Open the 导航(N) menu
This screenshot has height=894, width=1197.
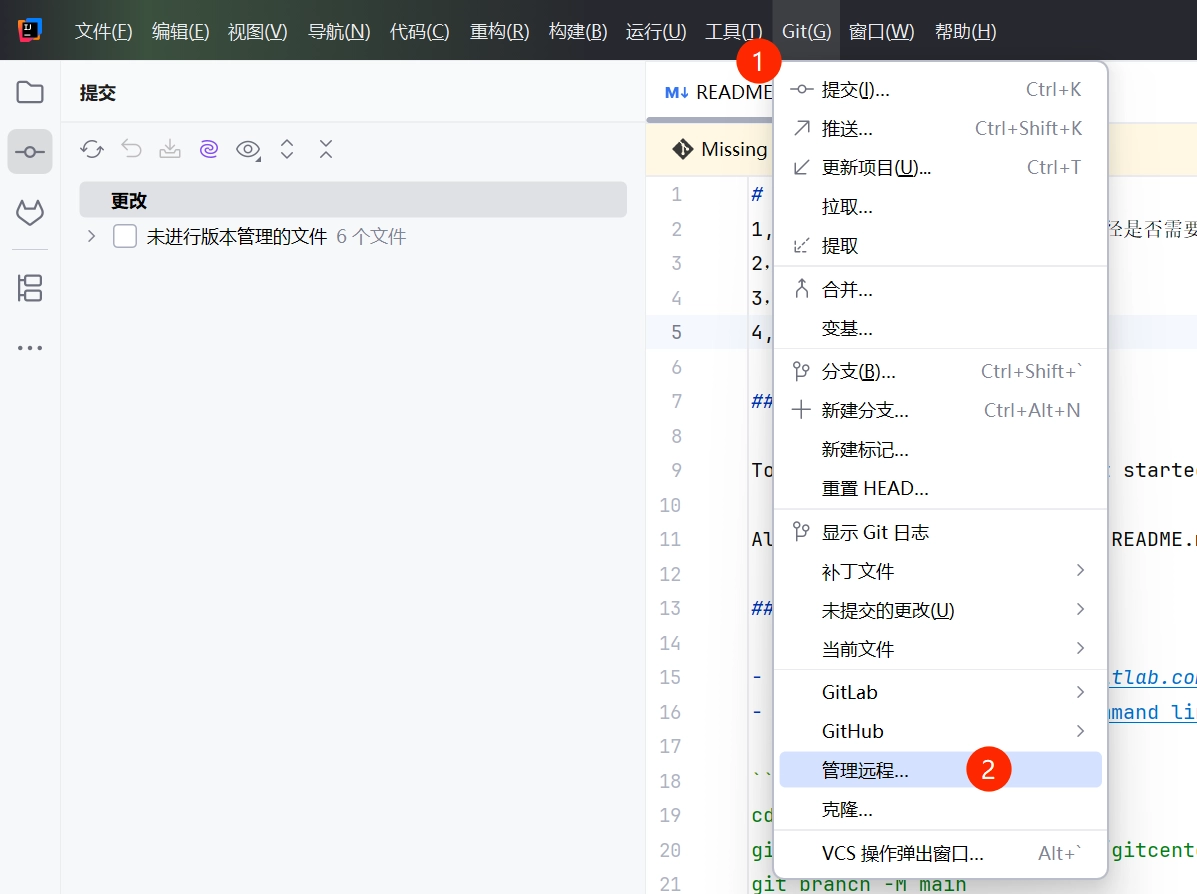tap(339, 31)
